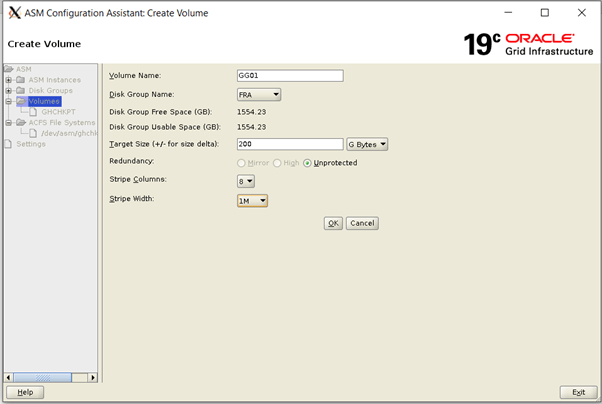
Task: Click the Cancel button
Action: point(362,223)
